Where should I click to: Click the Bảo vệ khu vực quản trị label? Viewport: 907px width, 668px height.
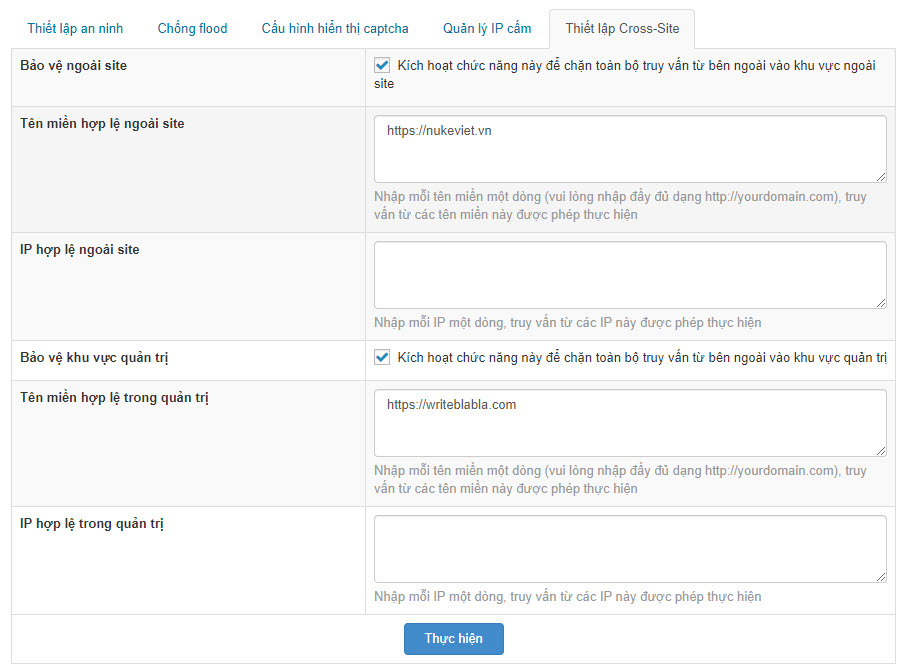tap(94, 358)
